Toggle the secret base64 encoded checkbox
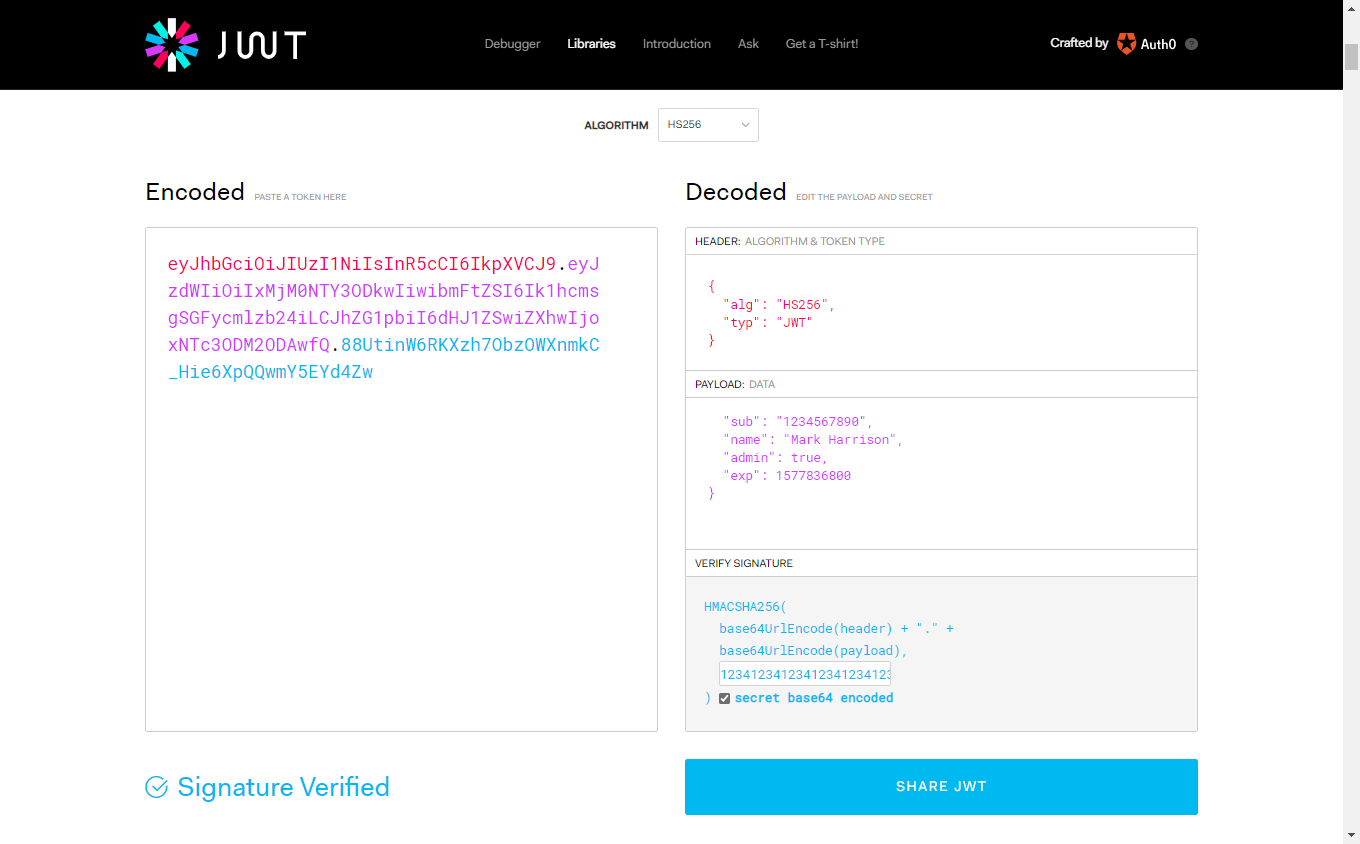The height and width of the screenshot is (844, 1360). [x=725, y=699]
